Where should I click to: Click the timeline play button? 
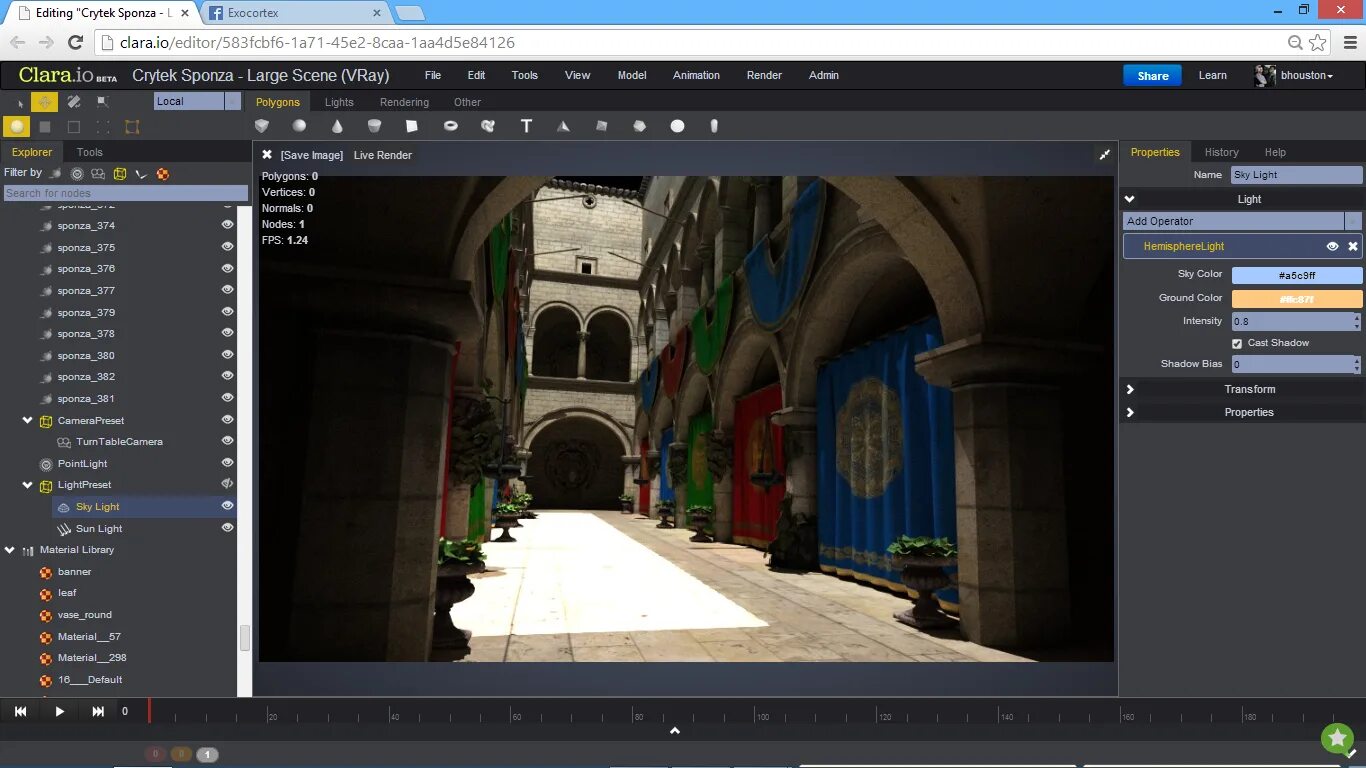(59, 711)
